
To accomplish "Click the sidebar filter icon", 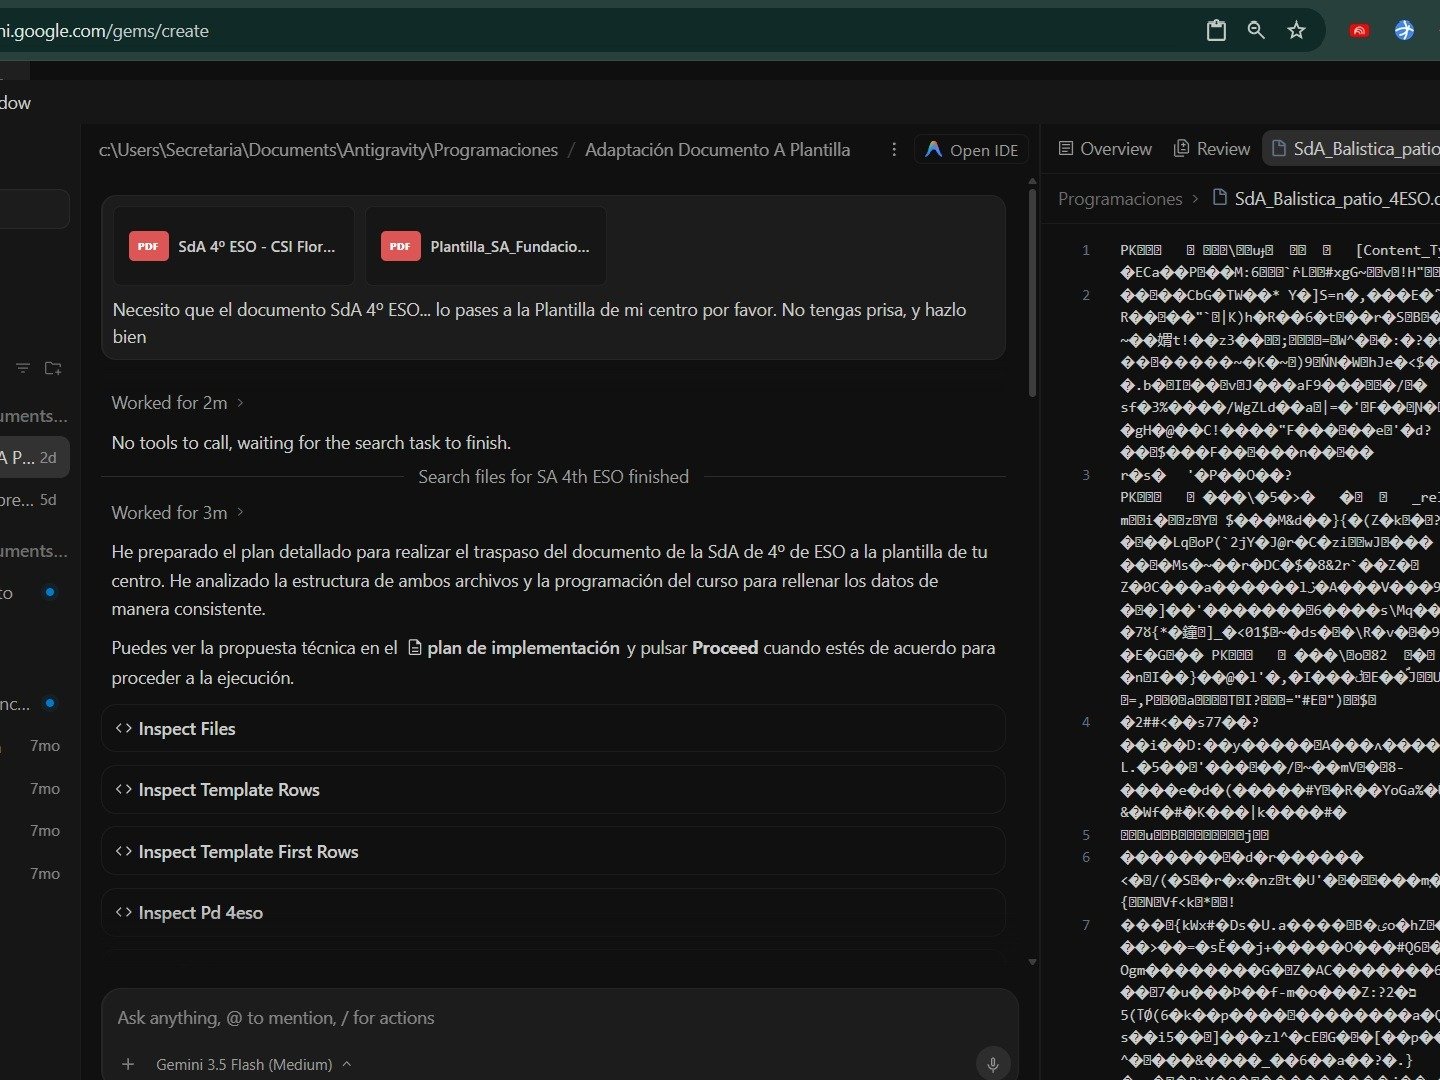I will tap(22, 369).
